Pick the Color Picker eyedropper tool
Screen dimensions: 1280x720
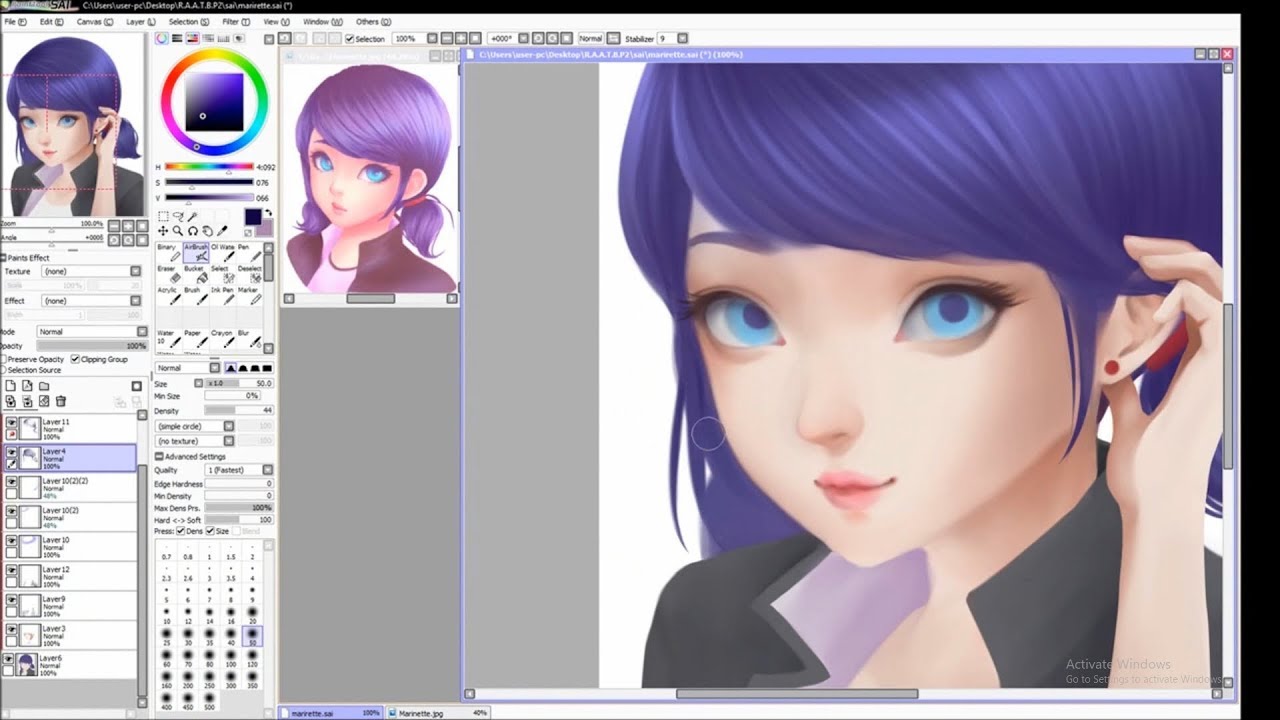(221, 231)
